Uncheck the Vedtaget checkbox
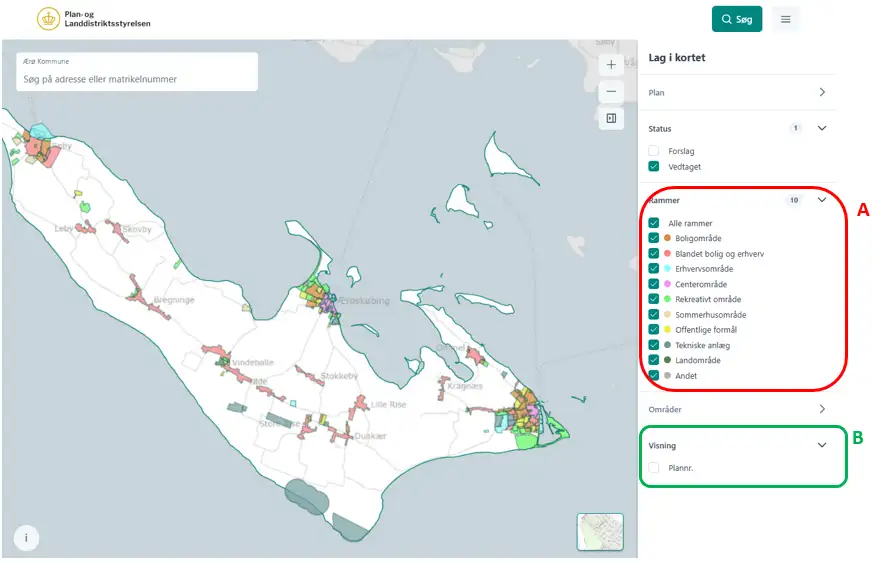 (654, 167)
